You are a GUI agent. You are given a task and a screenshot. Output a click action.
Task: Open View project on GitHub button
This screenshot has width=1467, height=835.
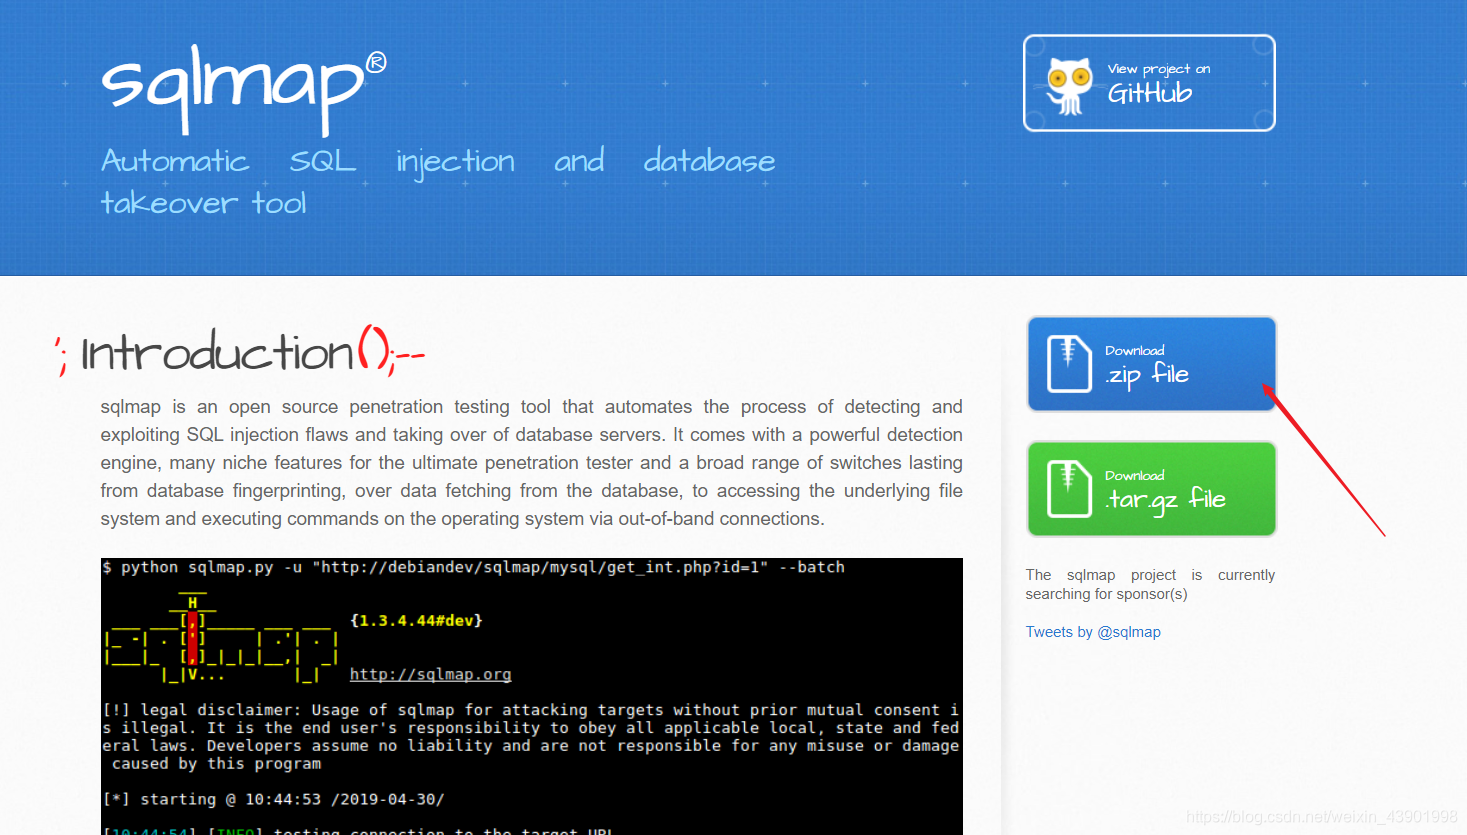[x=1149, y=83]
